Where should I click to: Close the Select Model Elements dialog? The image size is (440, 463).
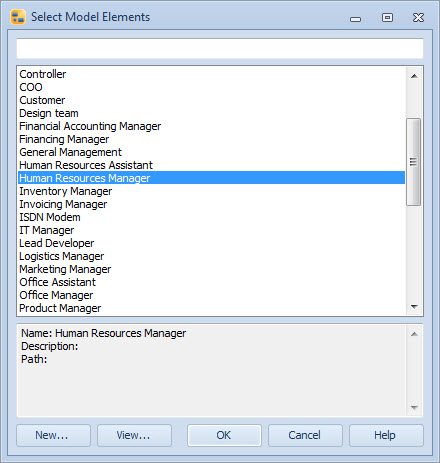pyautogui.click(x=418, y=18)
